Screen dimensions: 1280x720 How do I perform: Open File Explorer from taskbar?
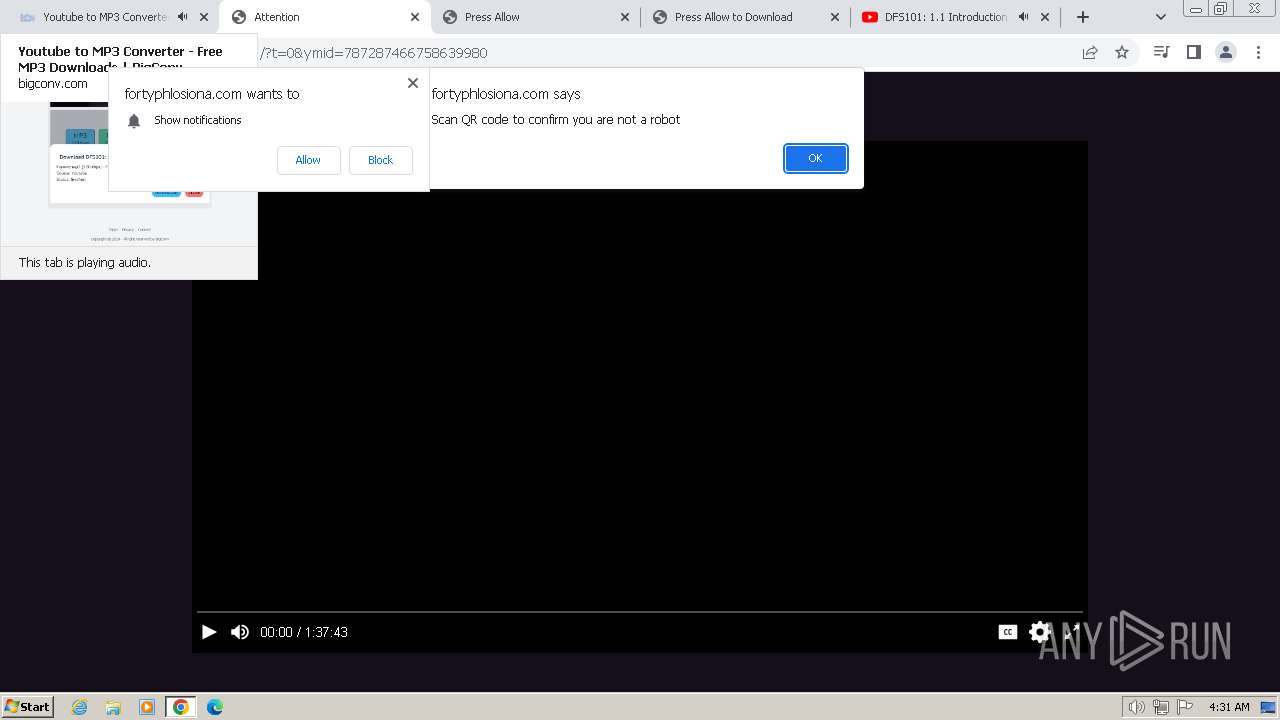pos(113,707)
